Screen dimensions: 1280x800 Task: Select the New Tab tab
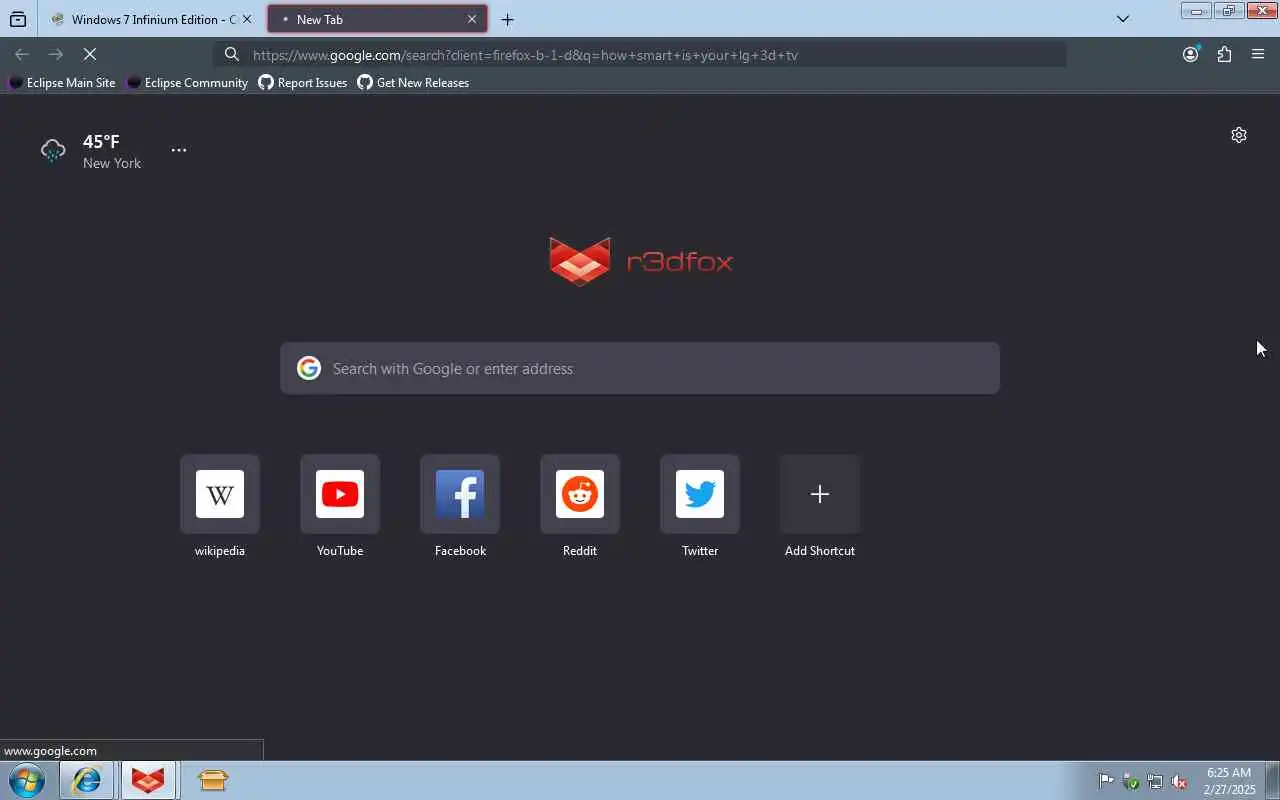coord(377,19)
